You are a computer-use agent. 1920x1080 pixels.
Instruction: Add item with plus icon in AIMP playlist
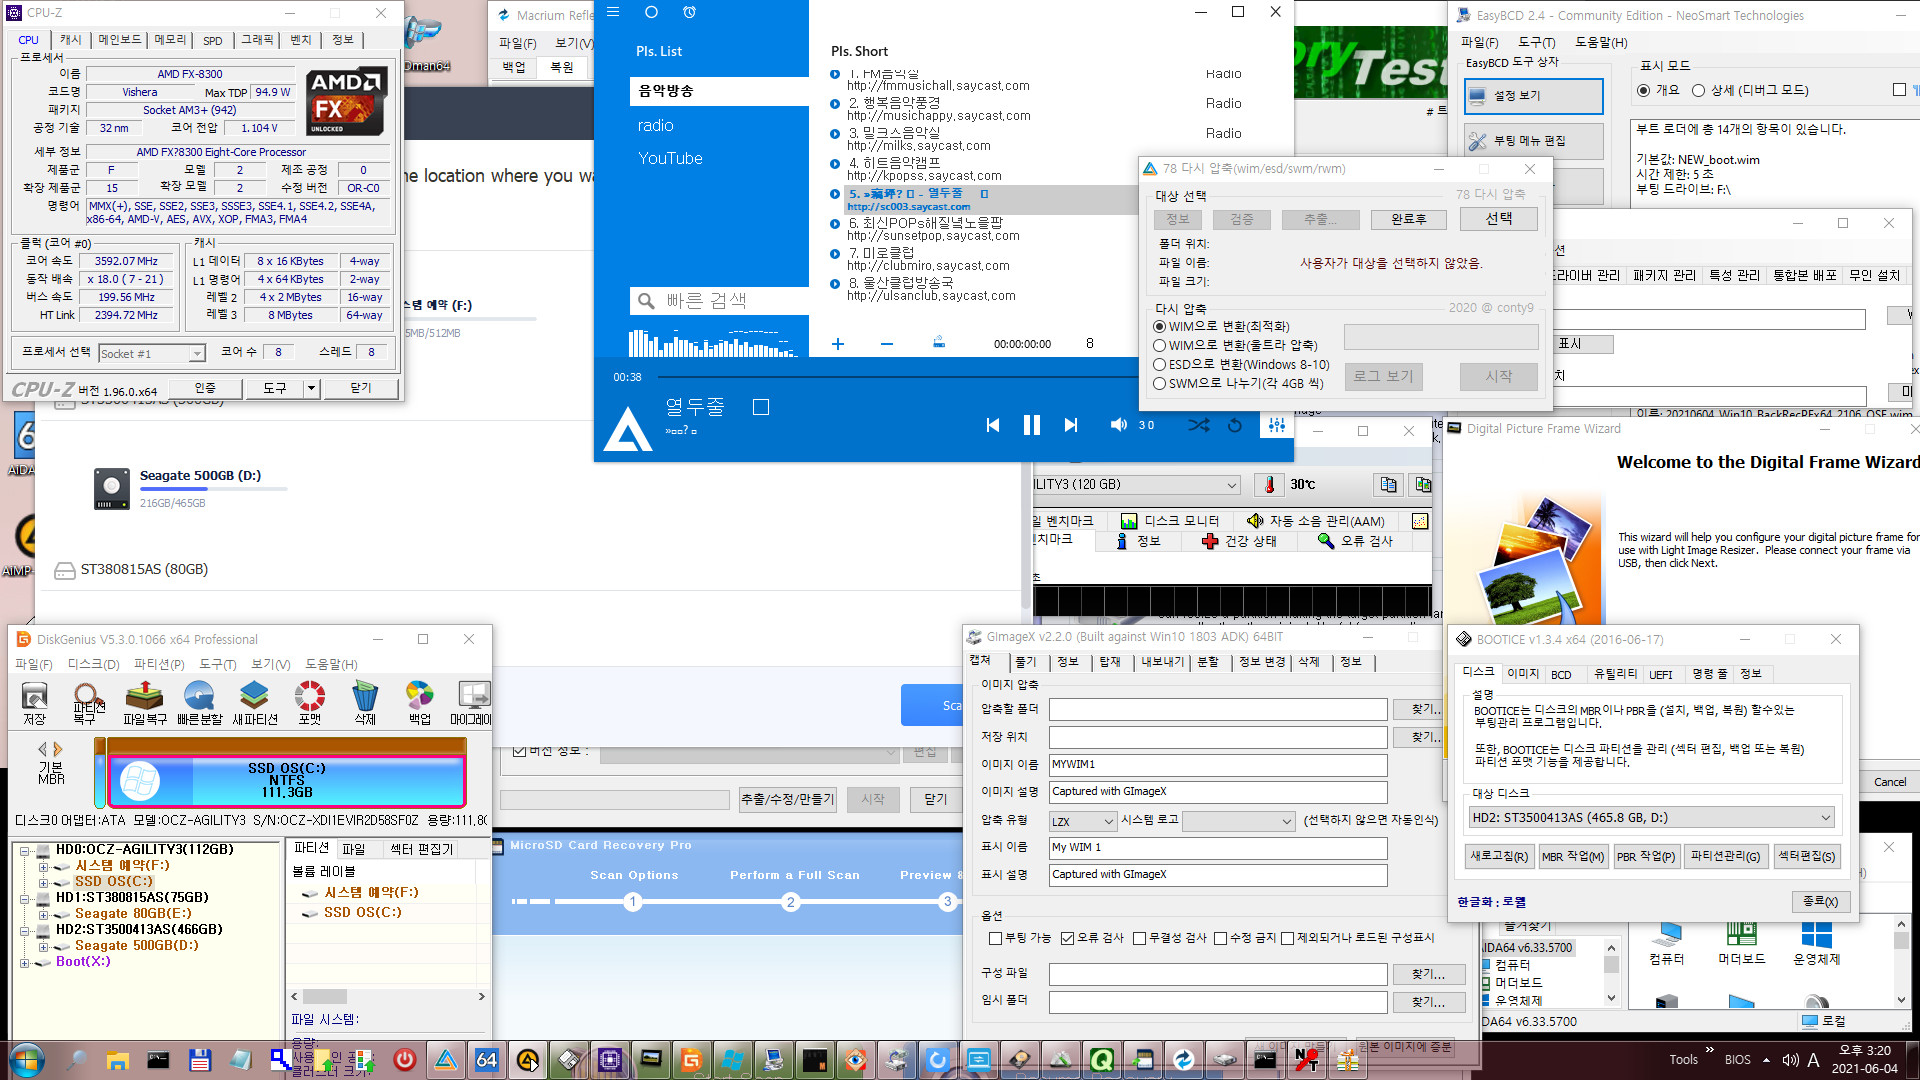pyautogui.click(x=838, y=344)
